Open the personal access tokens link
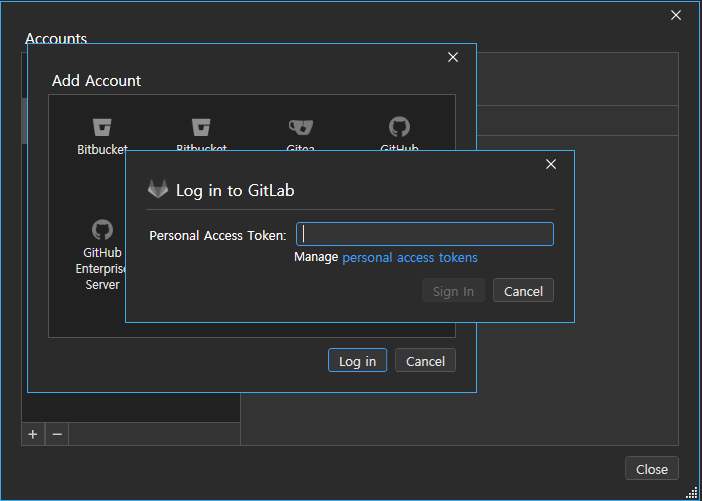702x501 pixels. coord(410,257)
